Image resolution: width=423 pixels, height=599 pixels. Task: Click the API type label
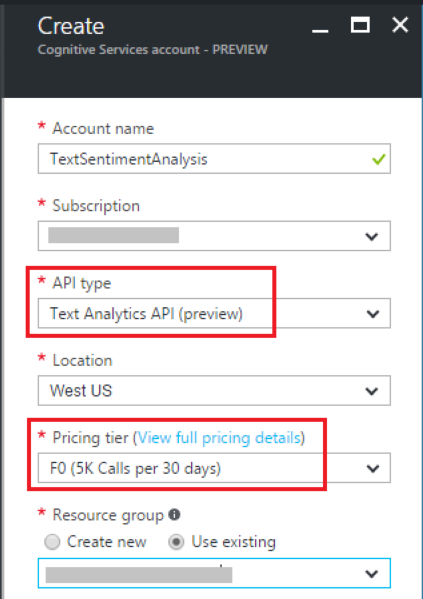82,283
